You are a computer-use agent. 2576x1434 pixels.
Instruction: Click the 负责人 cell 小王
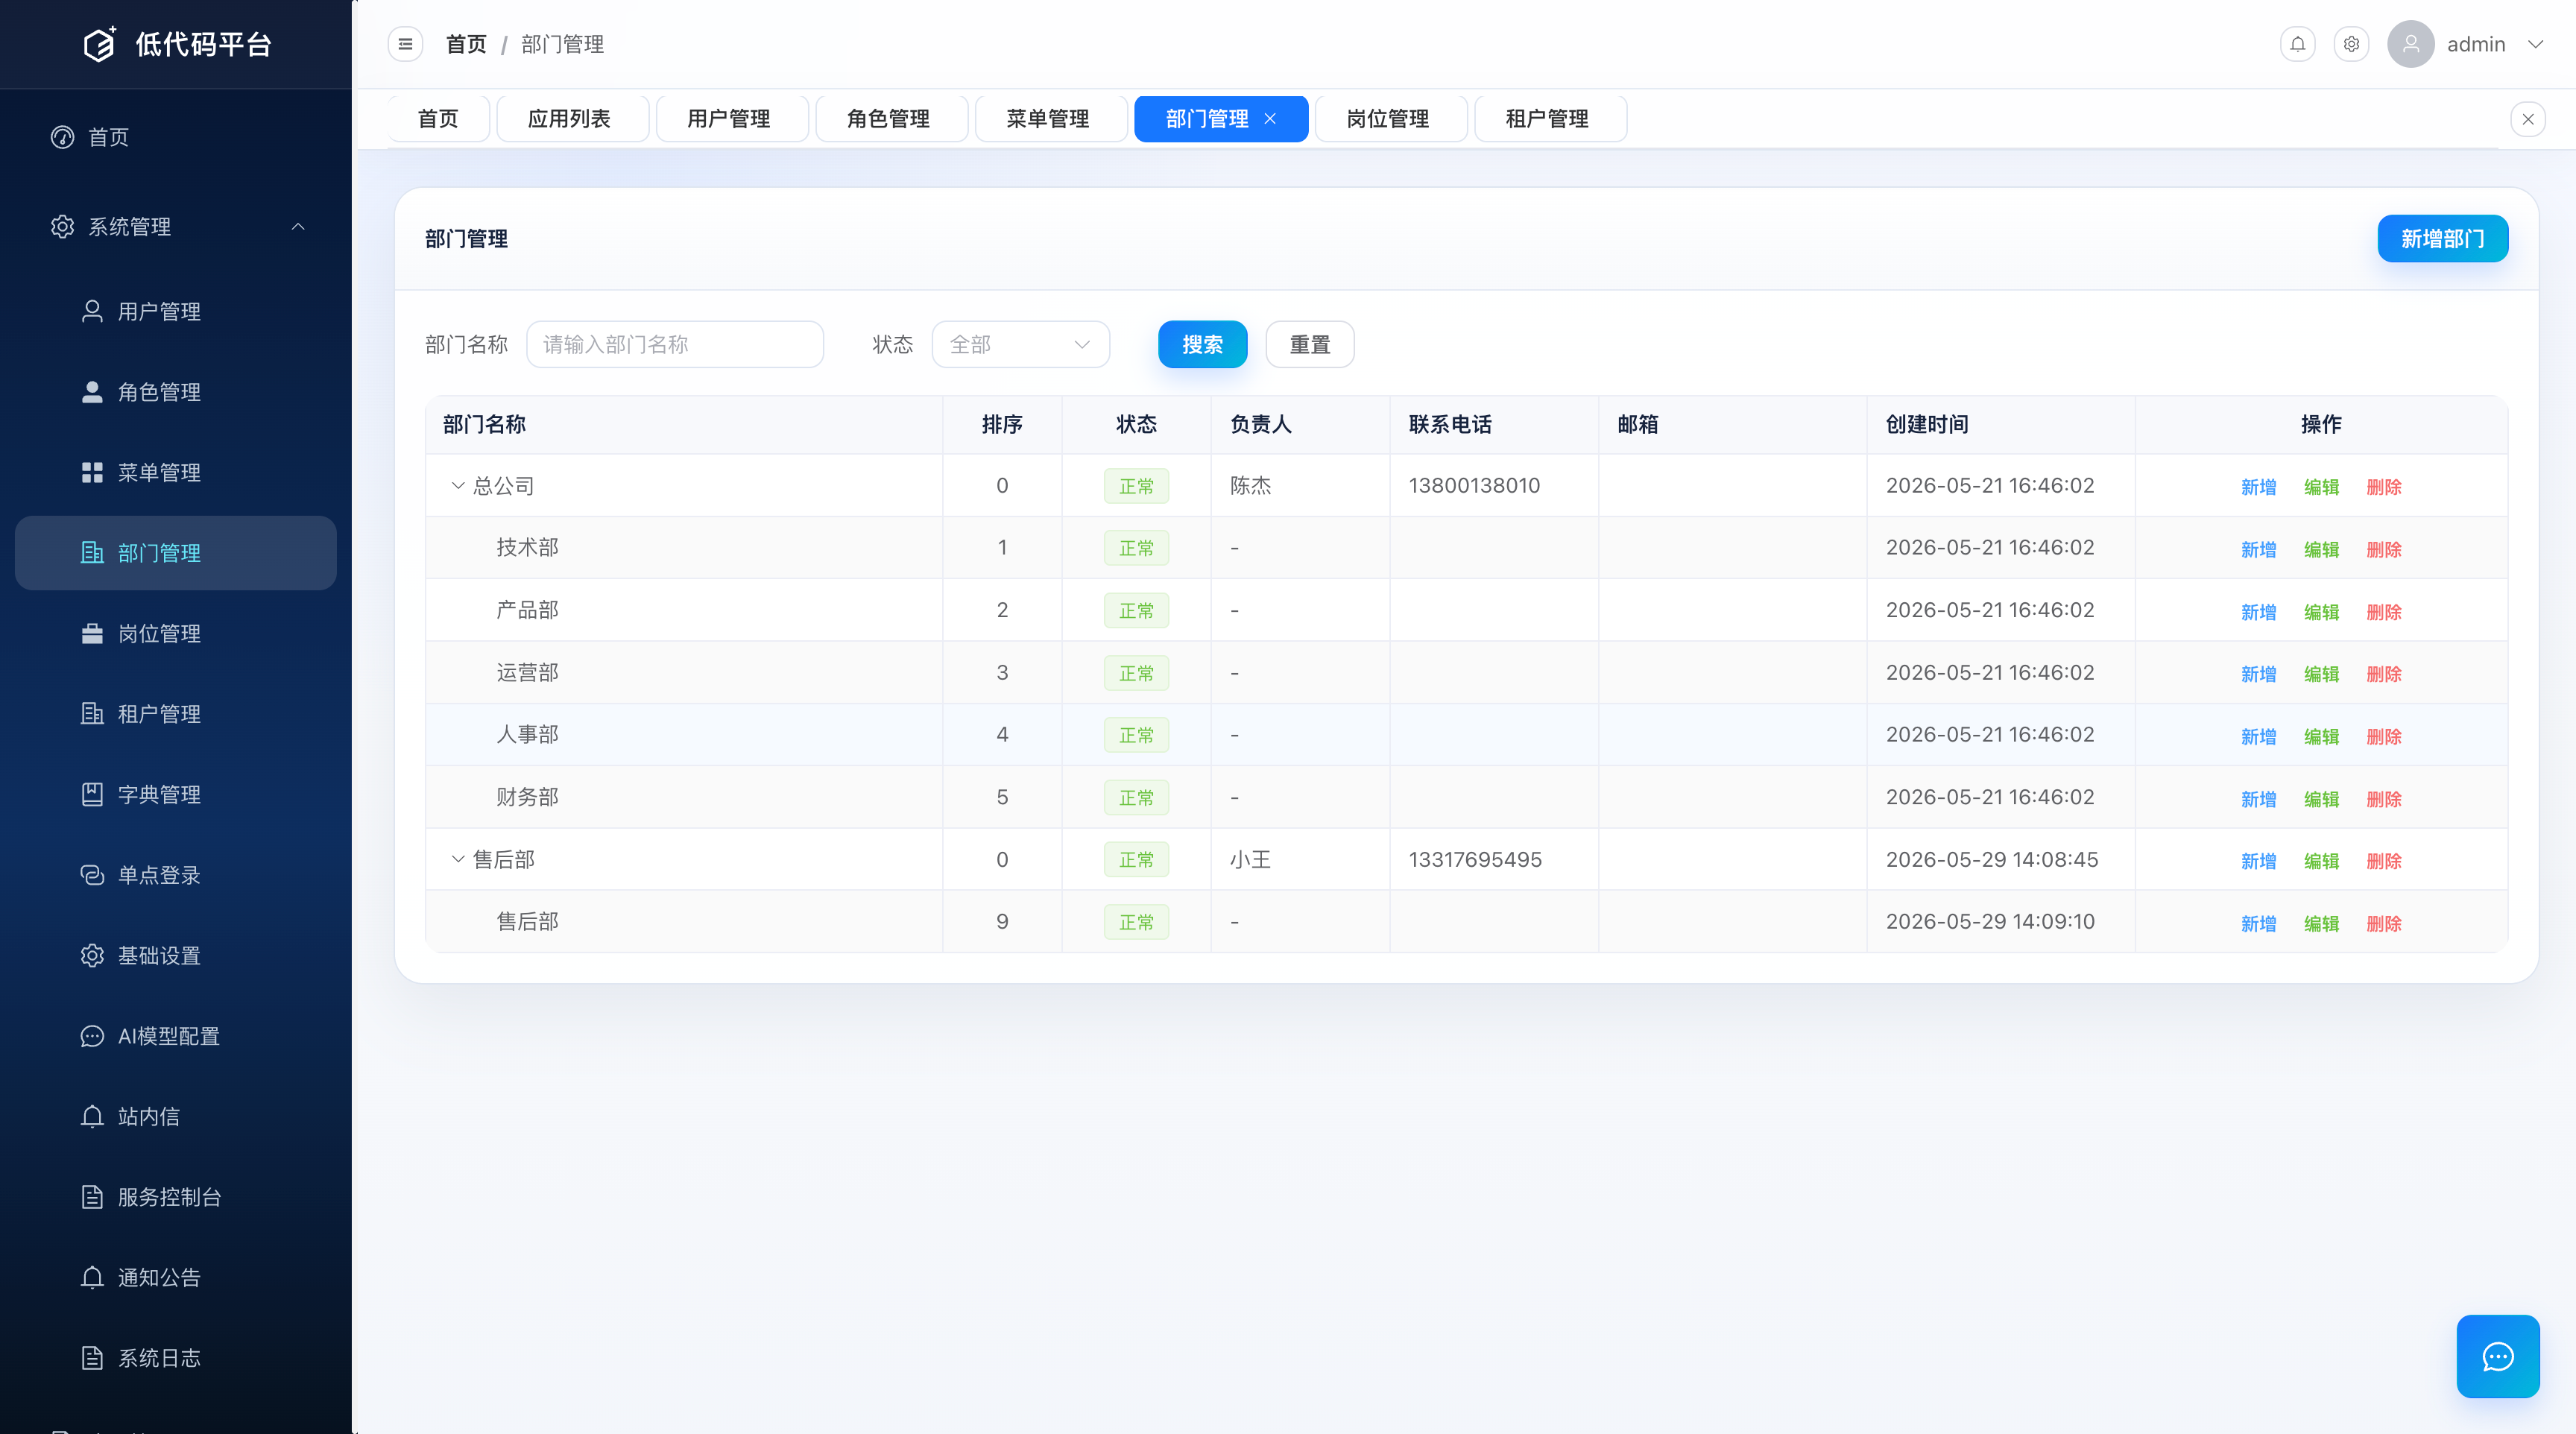pos(1250,859)
